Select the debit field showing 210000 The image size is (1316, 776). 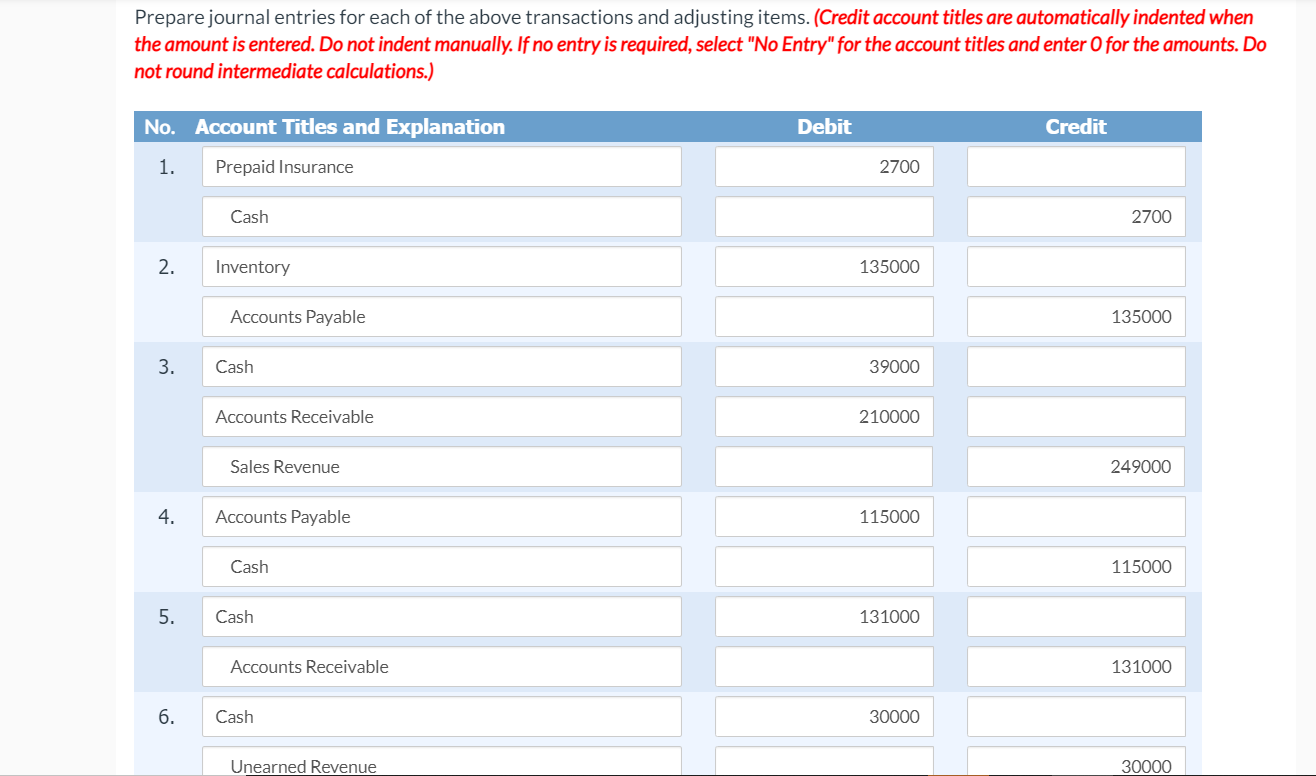tap(824, 417)
